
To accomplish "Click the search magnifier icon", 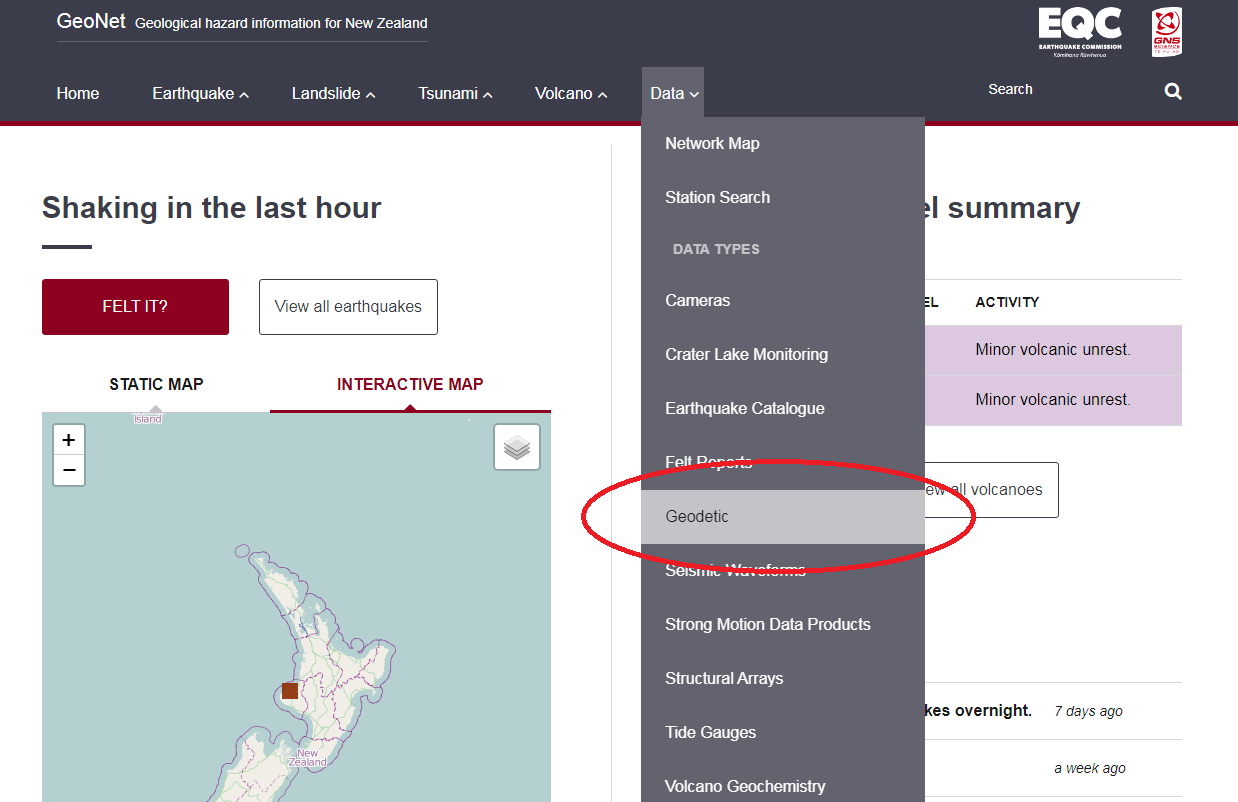I will [1173, 92].
